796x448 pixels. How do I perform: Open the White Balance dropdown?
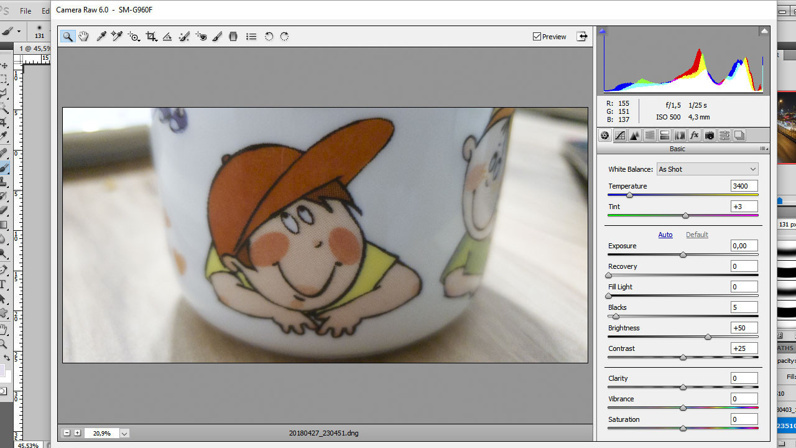(x=707, y=169)
